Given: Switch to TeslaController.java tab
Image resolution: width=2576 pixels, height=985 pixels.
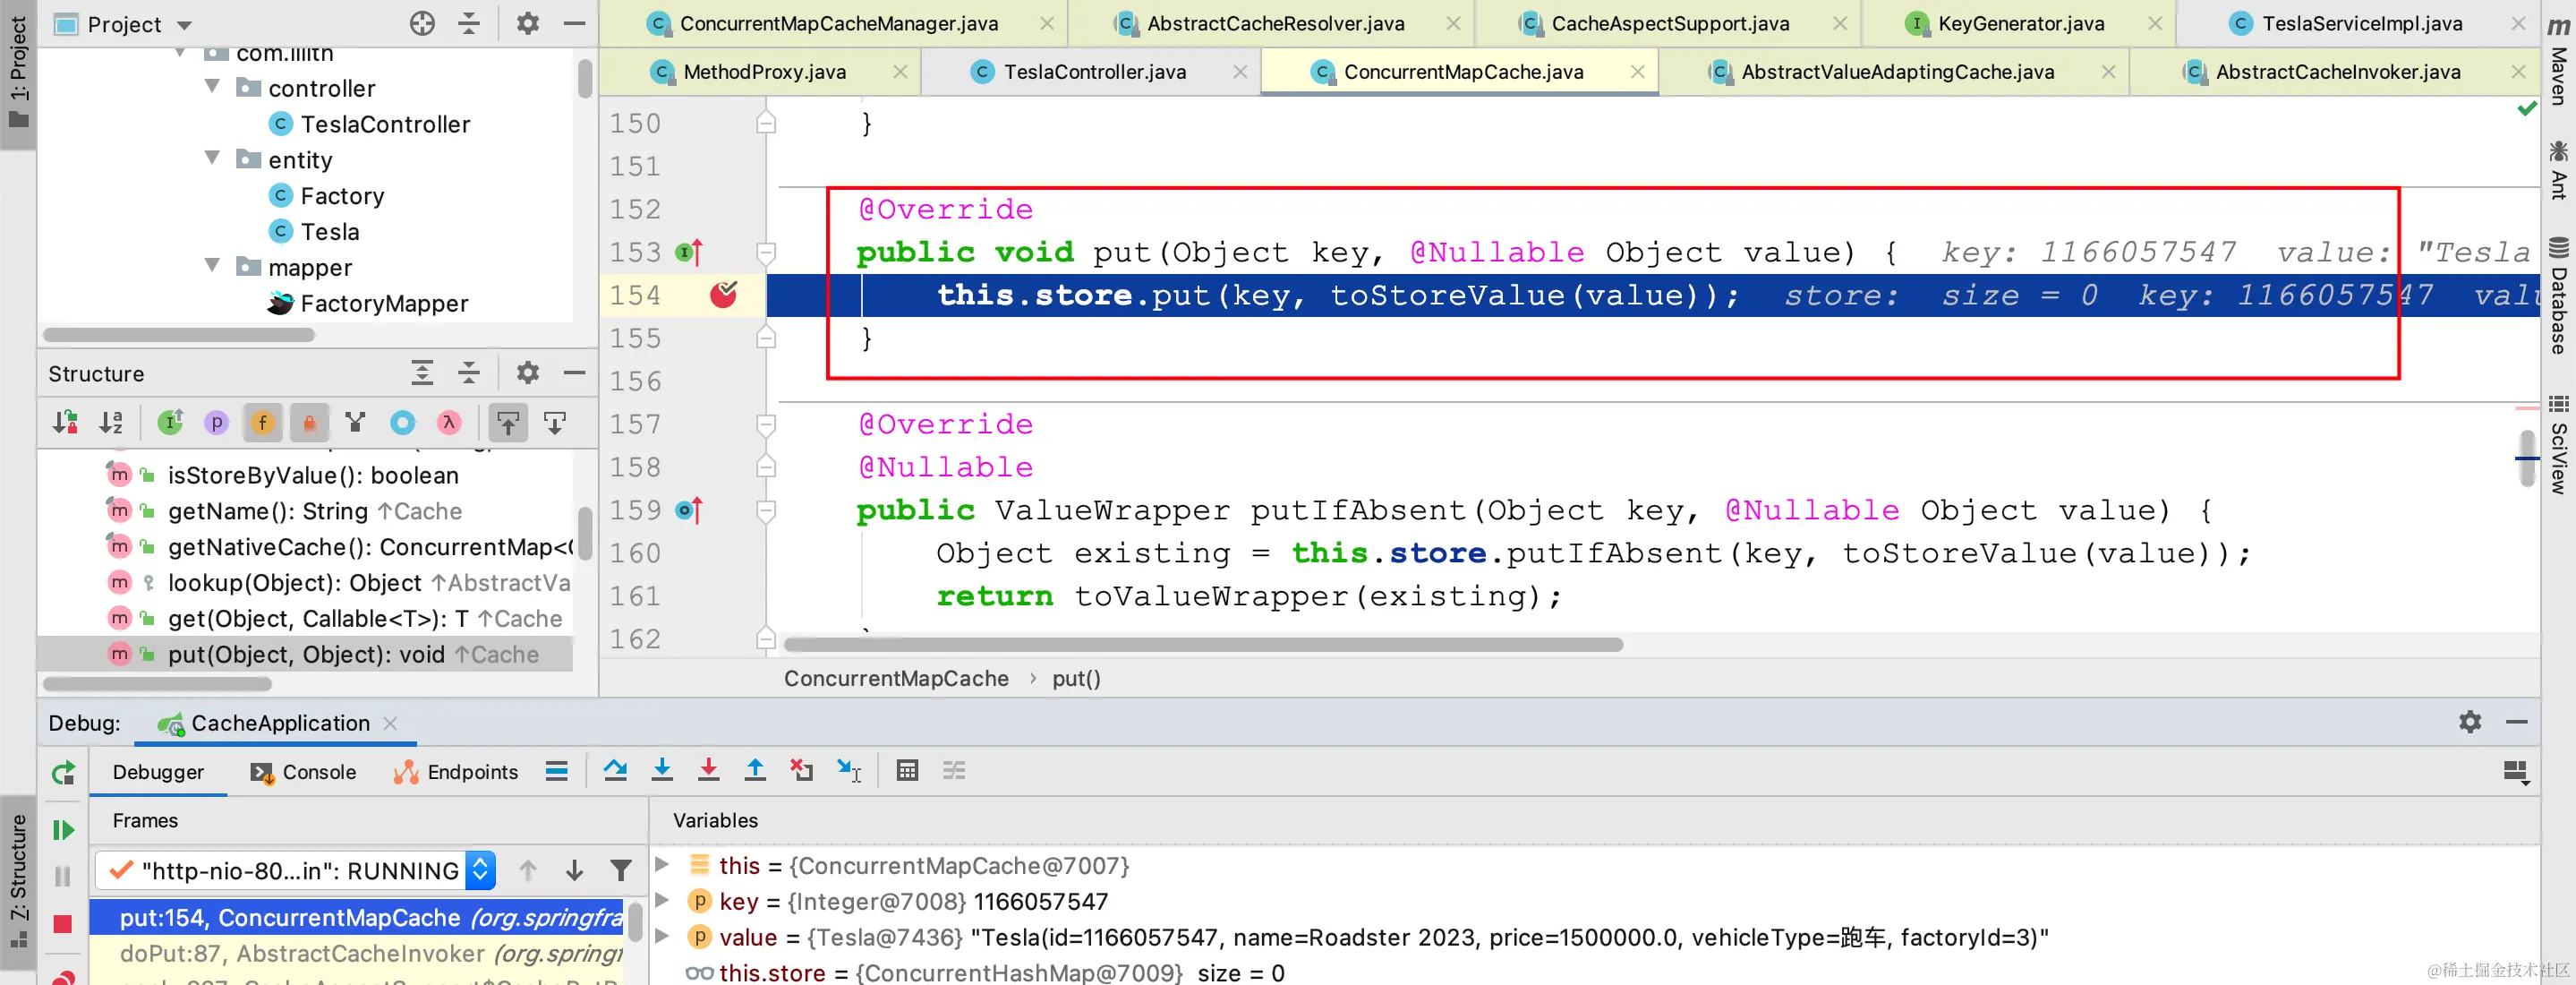Looking at the screenshot, I should click(1093, 72).
